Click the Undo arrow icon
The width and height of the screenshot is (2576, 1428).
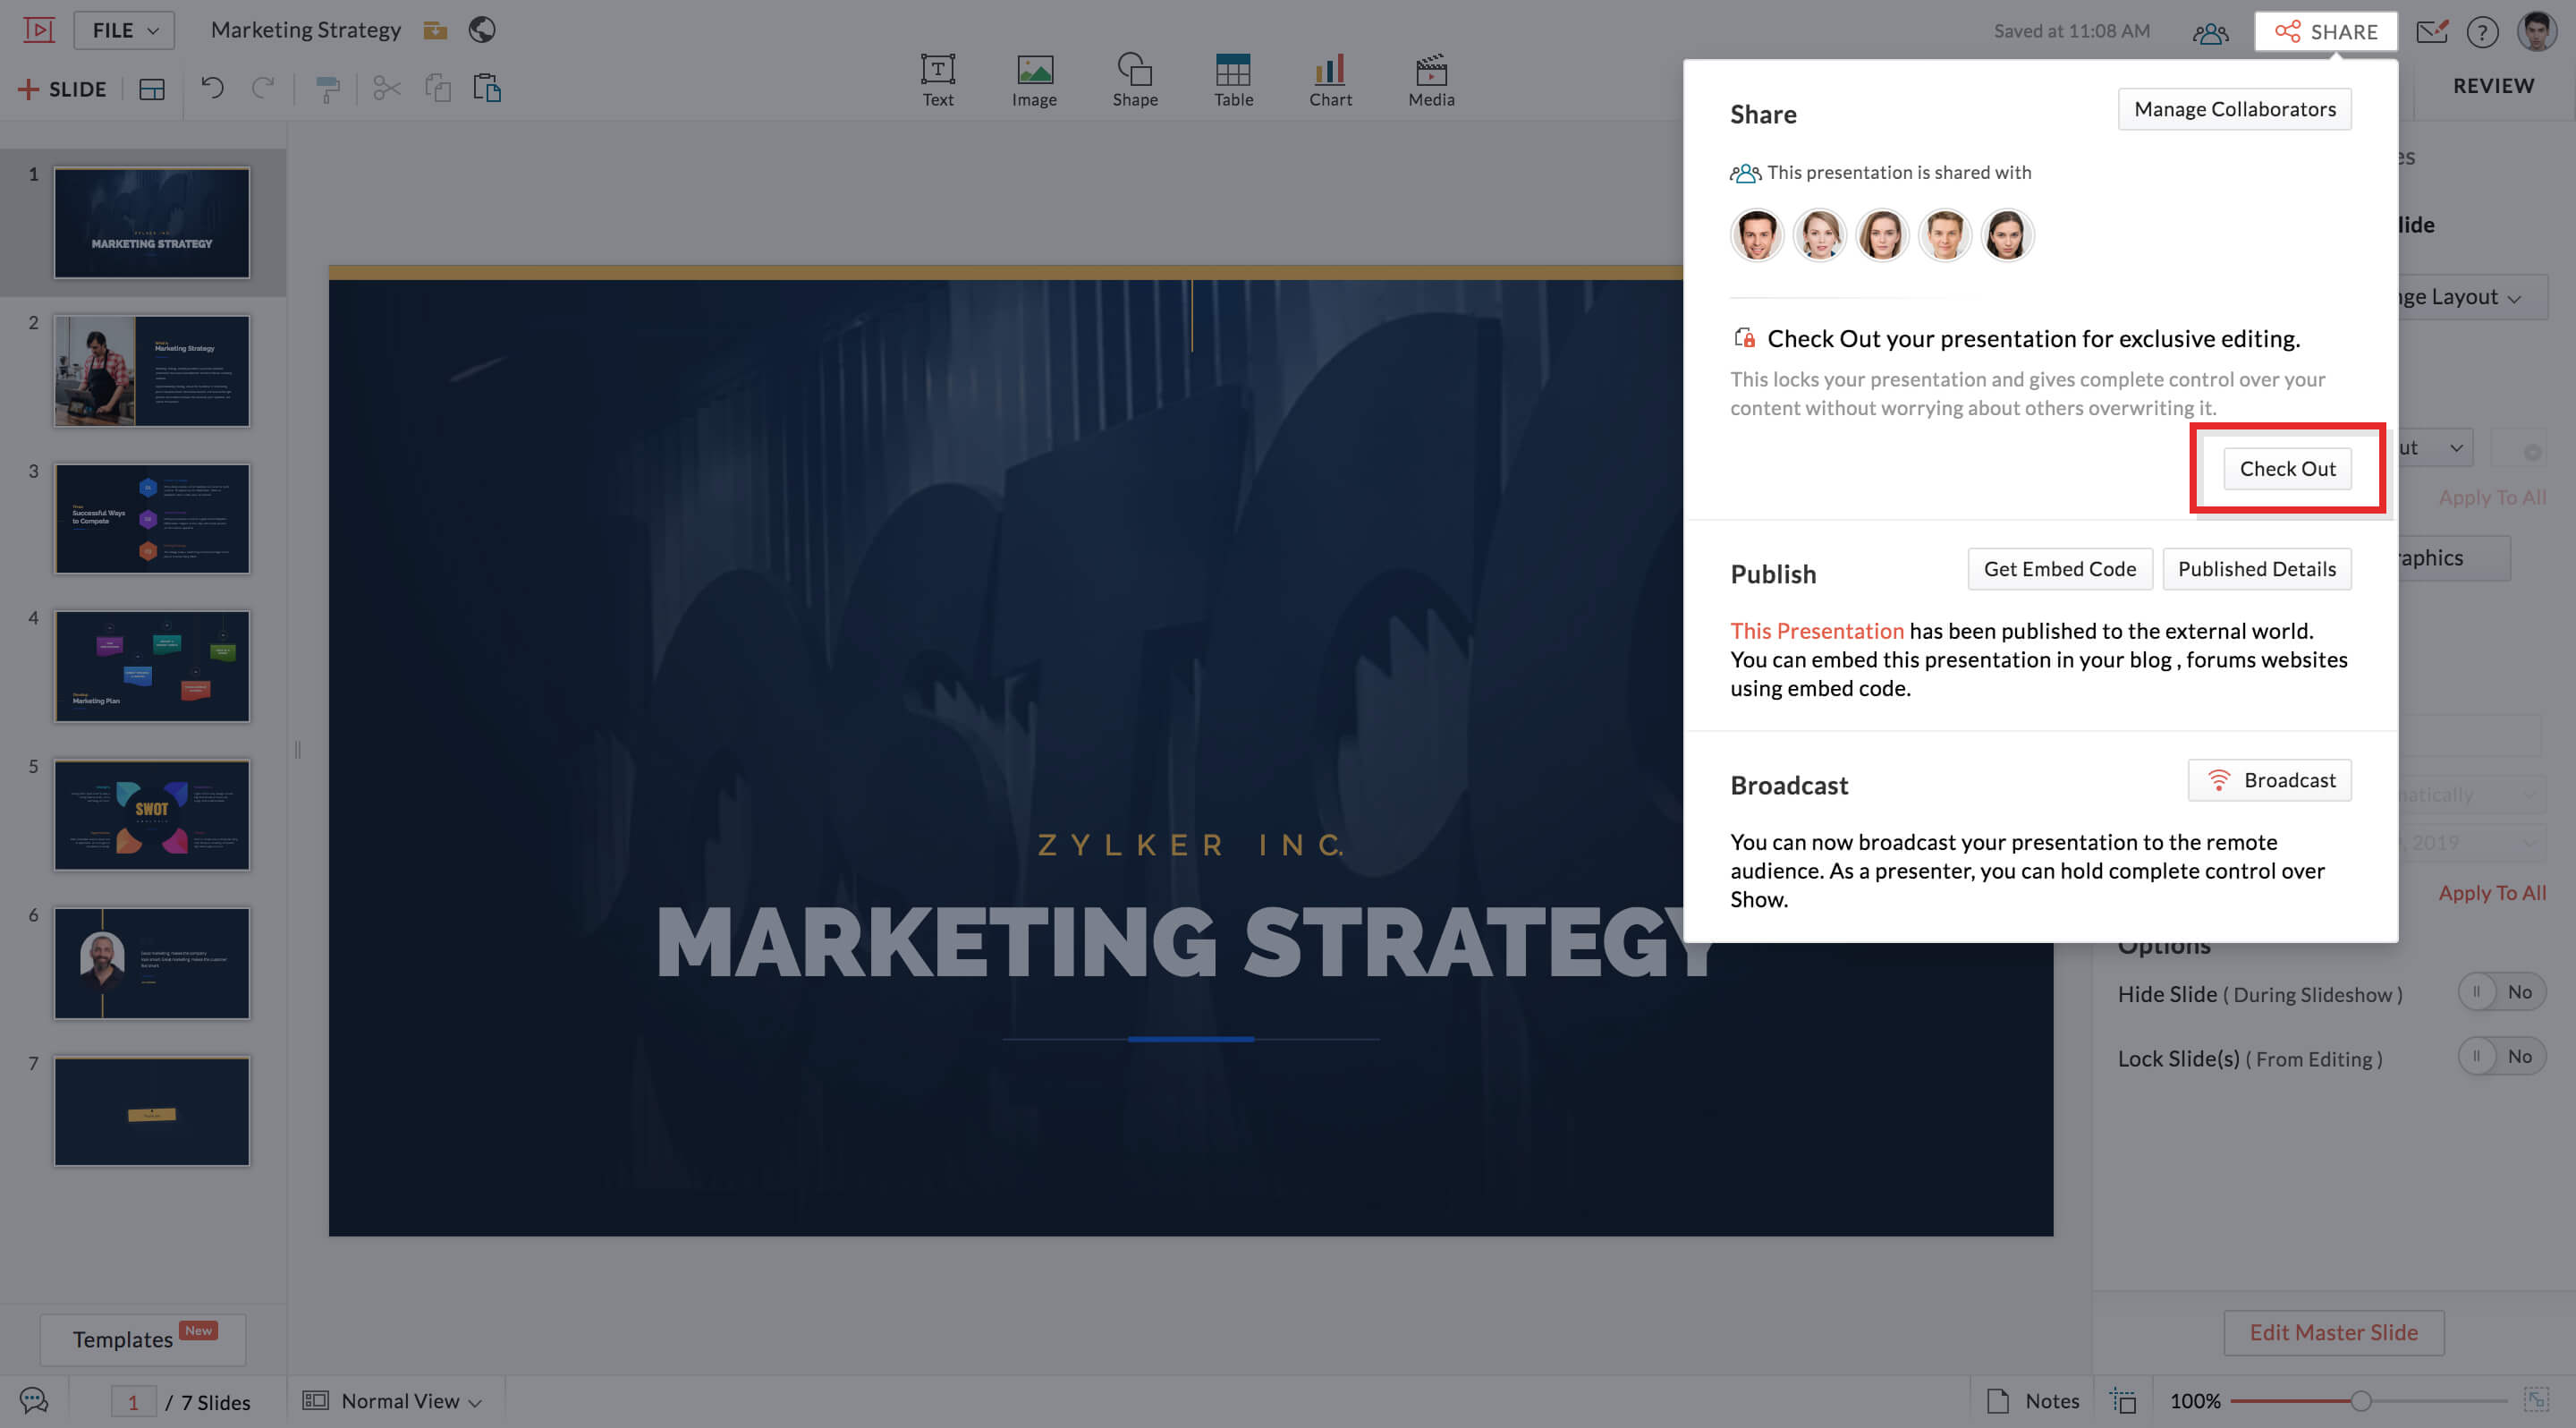(x=212, y=88)
